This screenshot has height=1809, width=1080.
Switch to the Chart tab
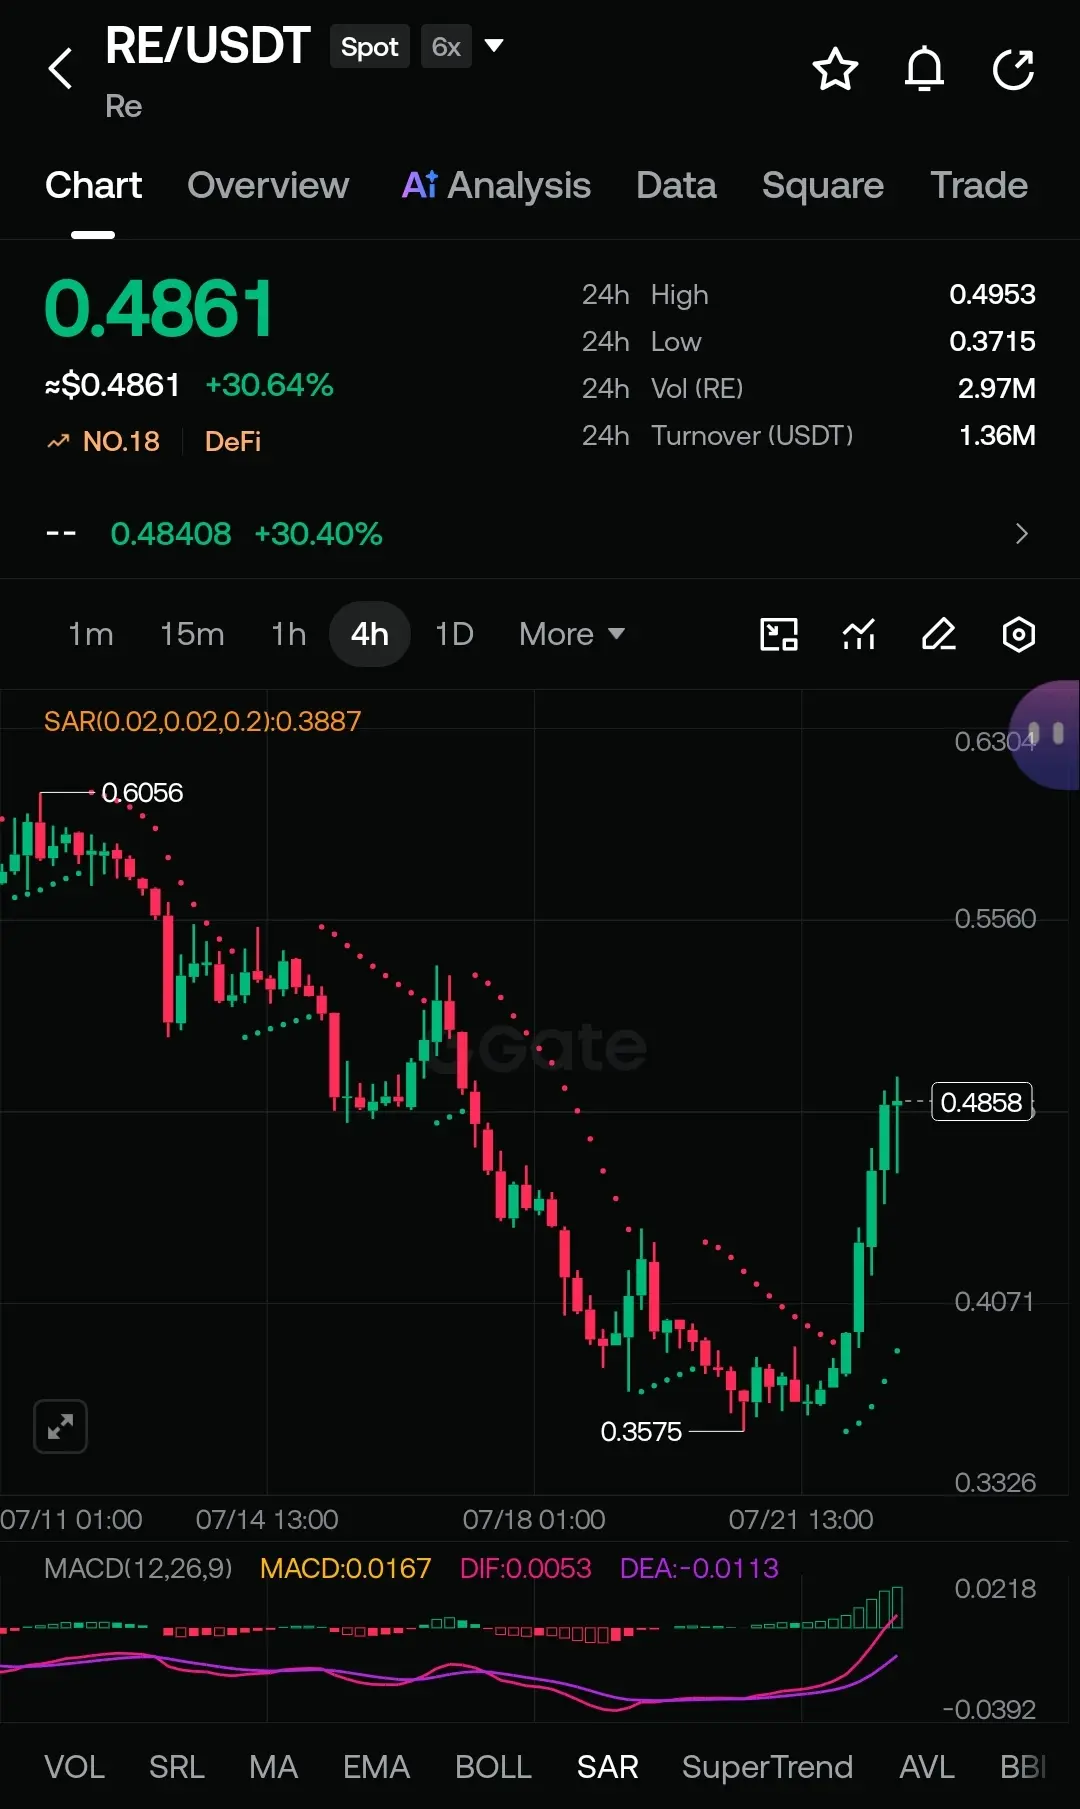point(93,185)
